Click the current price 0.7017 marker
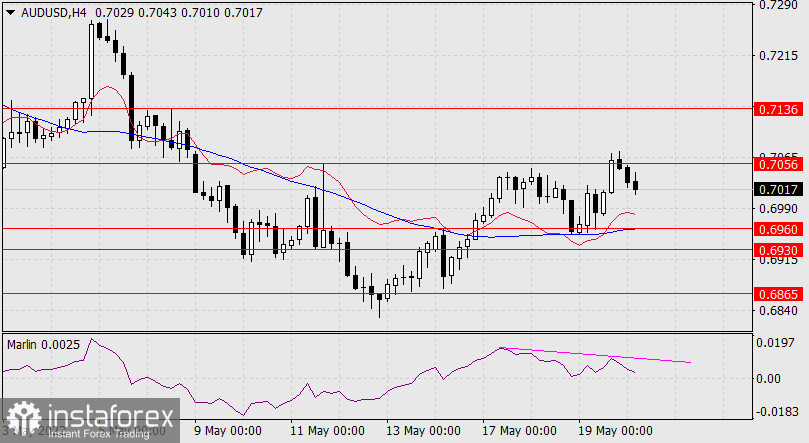The width and height of the screenshot is (809, 443). pos(777,189)
